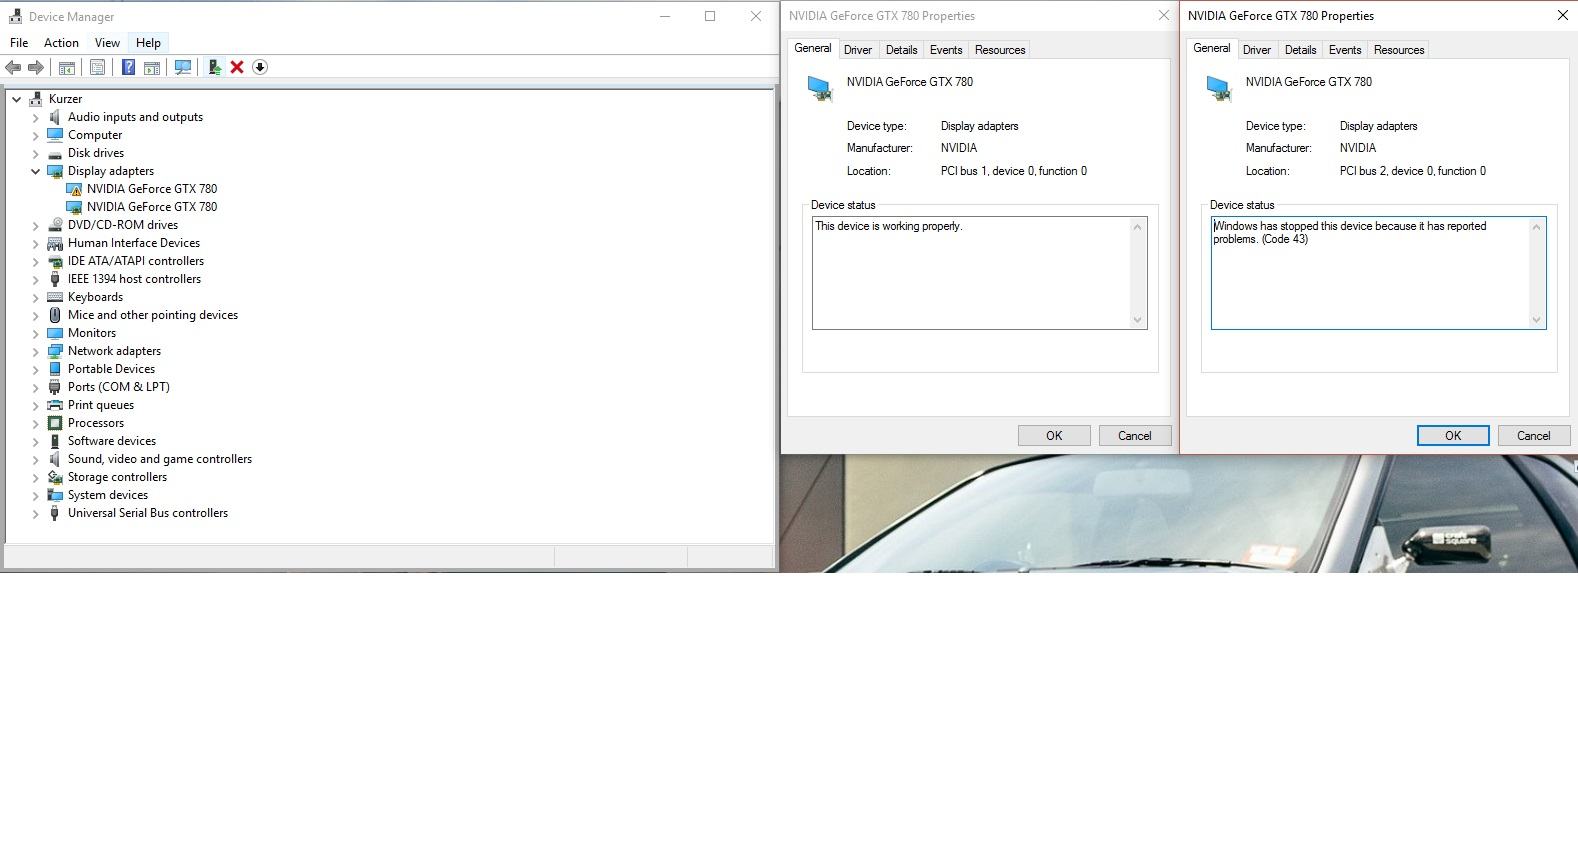Click the red X Uninstall device icon
This screenshot has width=1578, height=864.
click(237, 67)
